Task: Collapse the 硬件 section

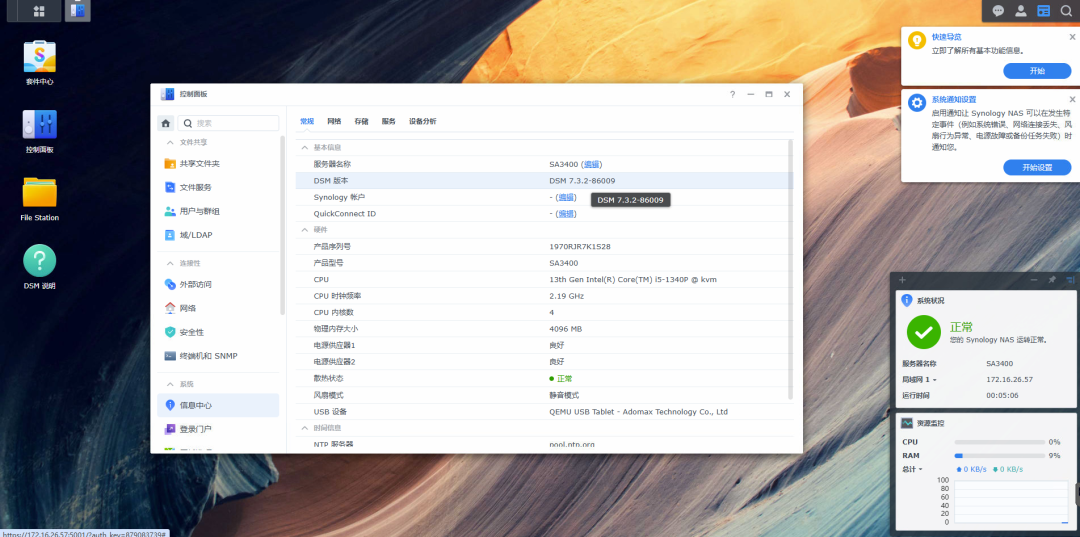Action: (304, 229)
